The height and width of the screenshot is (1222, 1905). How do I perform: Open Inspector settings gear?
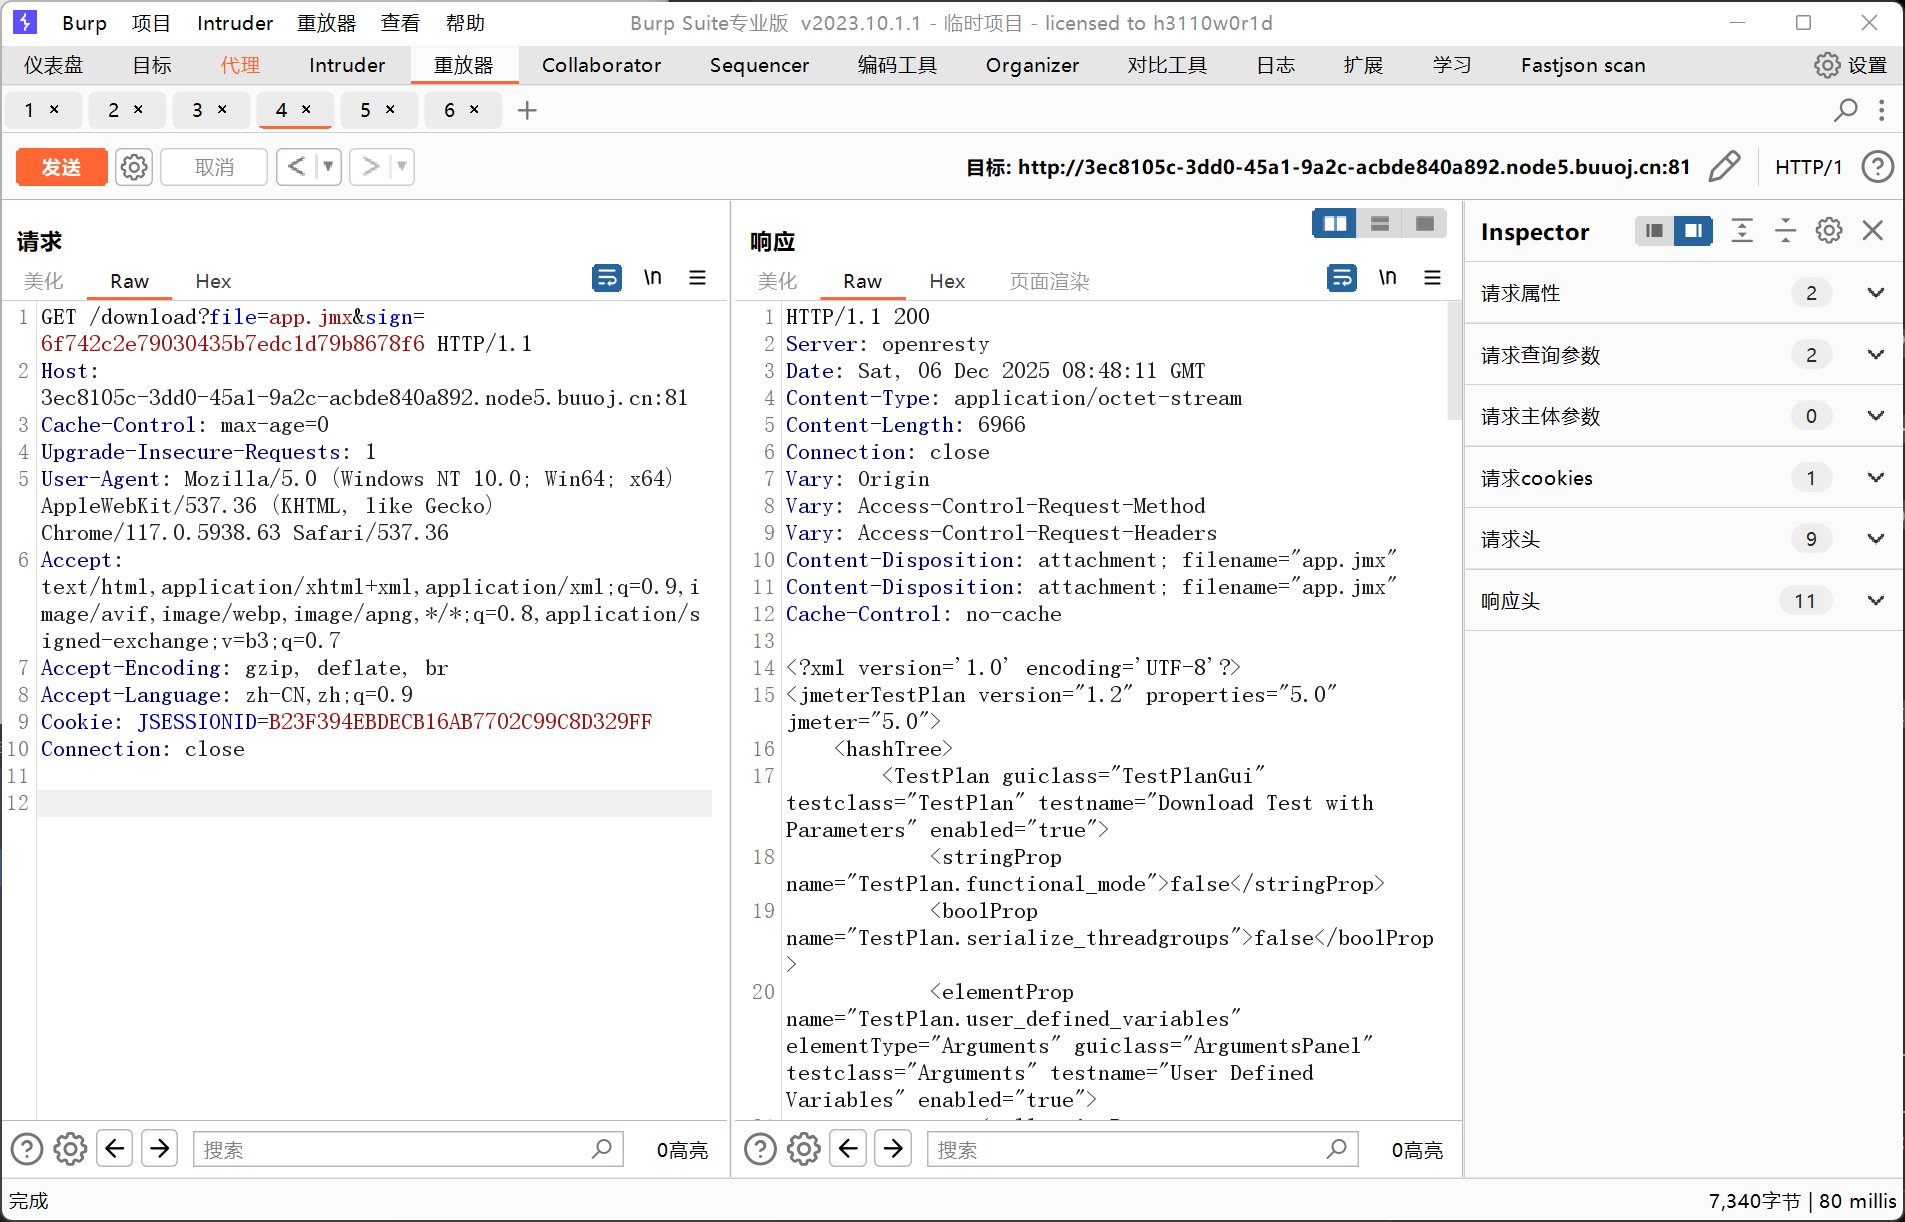[x=1829, y=231]
